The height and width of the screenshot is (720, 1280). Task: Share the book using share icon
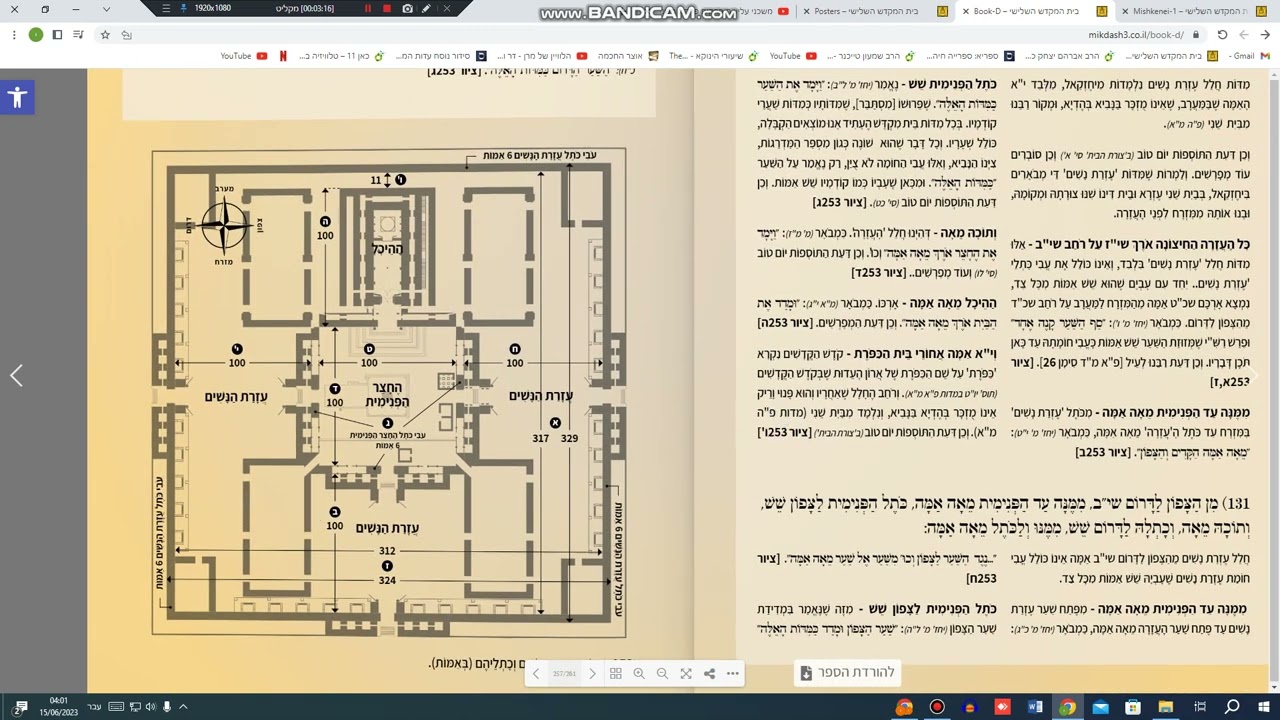709,674
